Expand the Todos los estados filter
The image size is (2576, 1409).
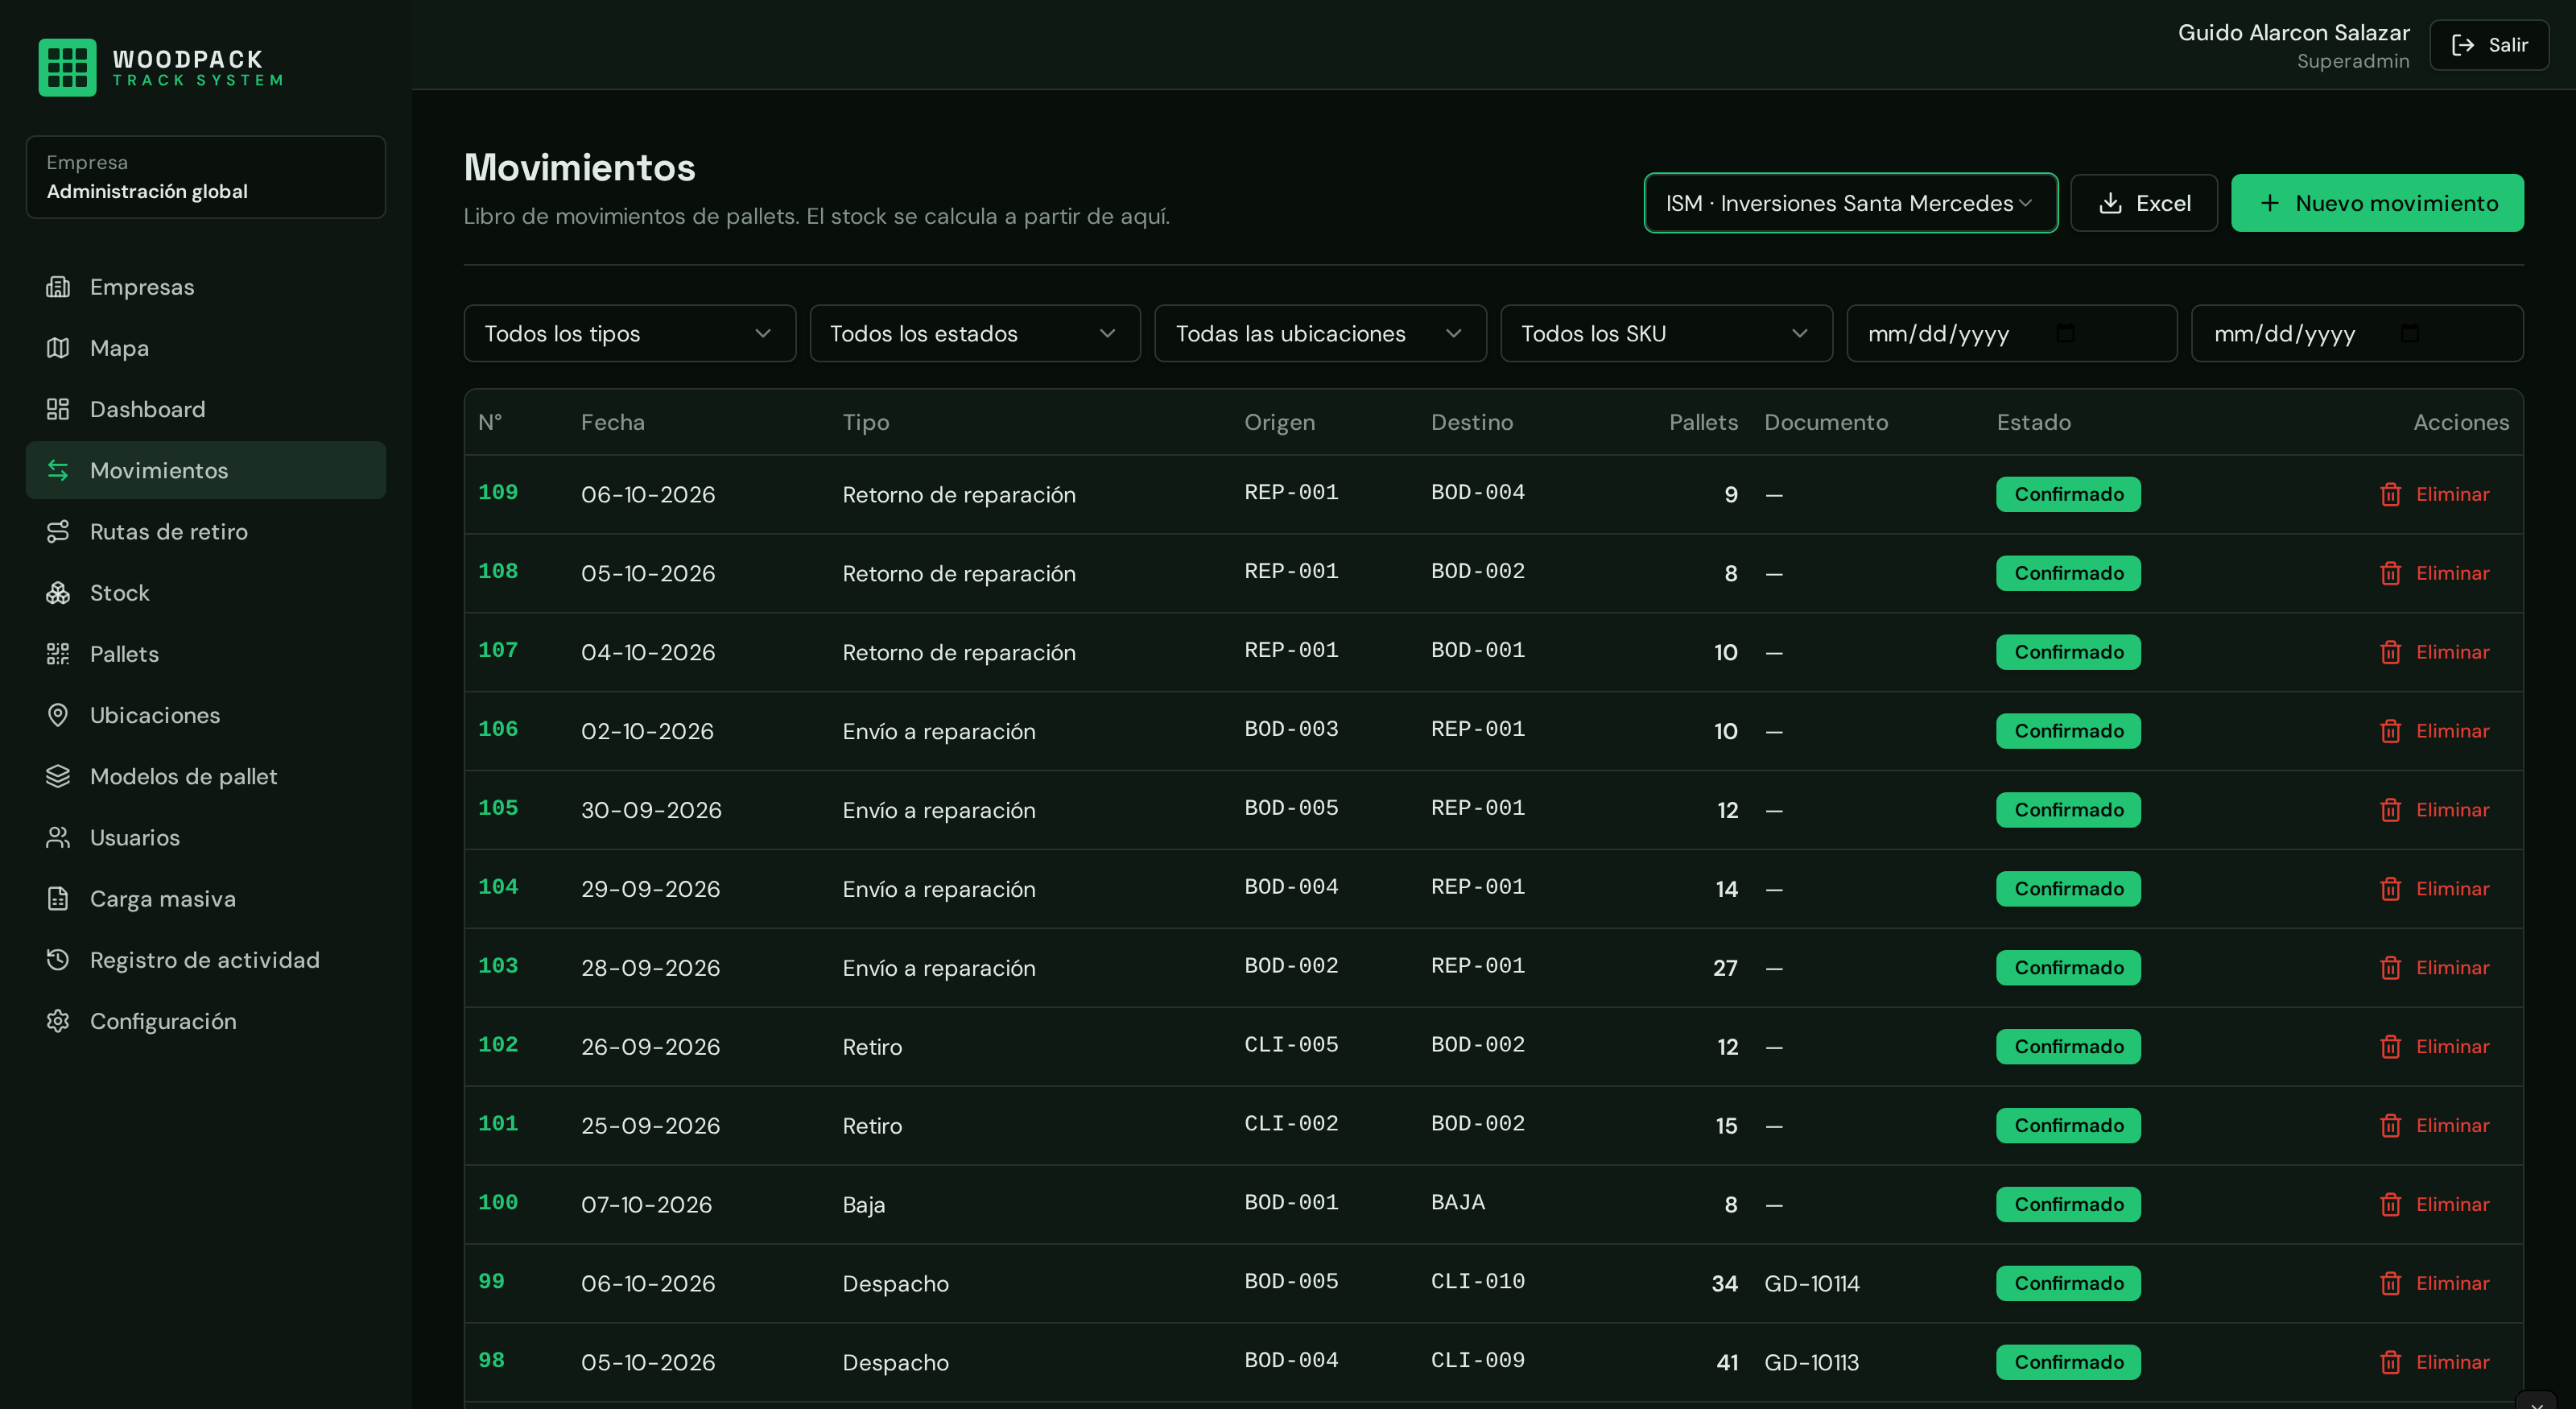coord(975,333)
